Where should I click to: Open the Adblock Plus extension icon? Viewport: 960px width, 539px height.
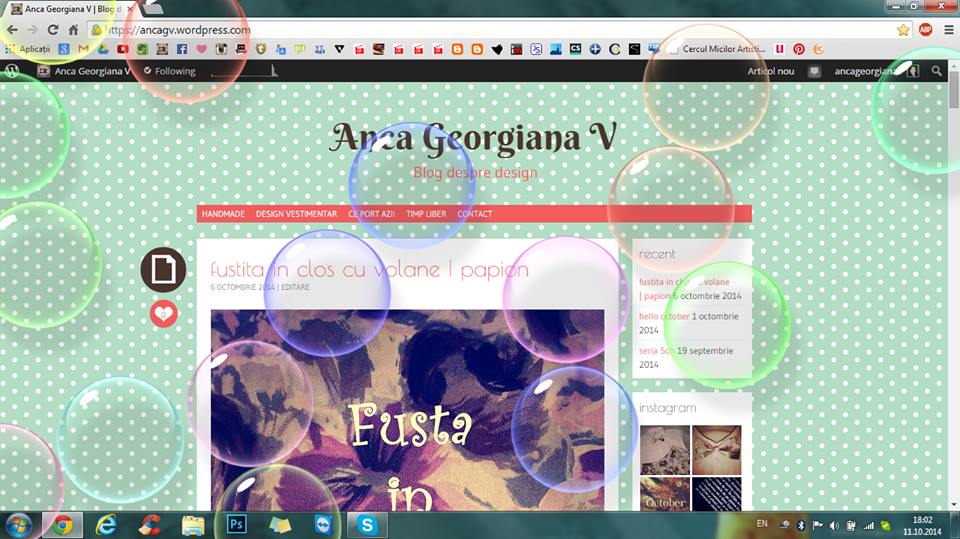click(x=925, y=30)
